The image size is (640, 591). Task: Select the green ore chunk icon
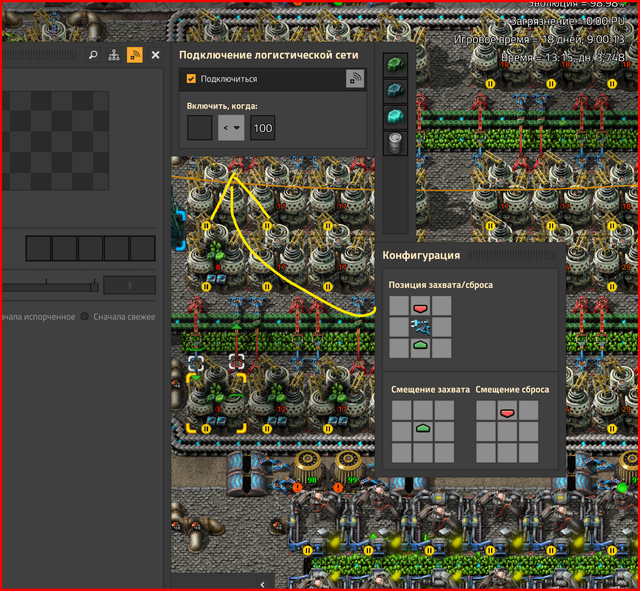tap(395, 64)
